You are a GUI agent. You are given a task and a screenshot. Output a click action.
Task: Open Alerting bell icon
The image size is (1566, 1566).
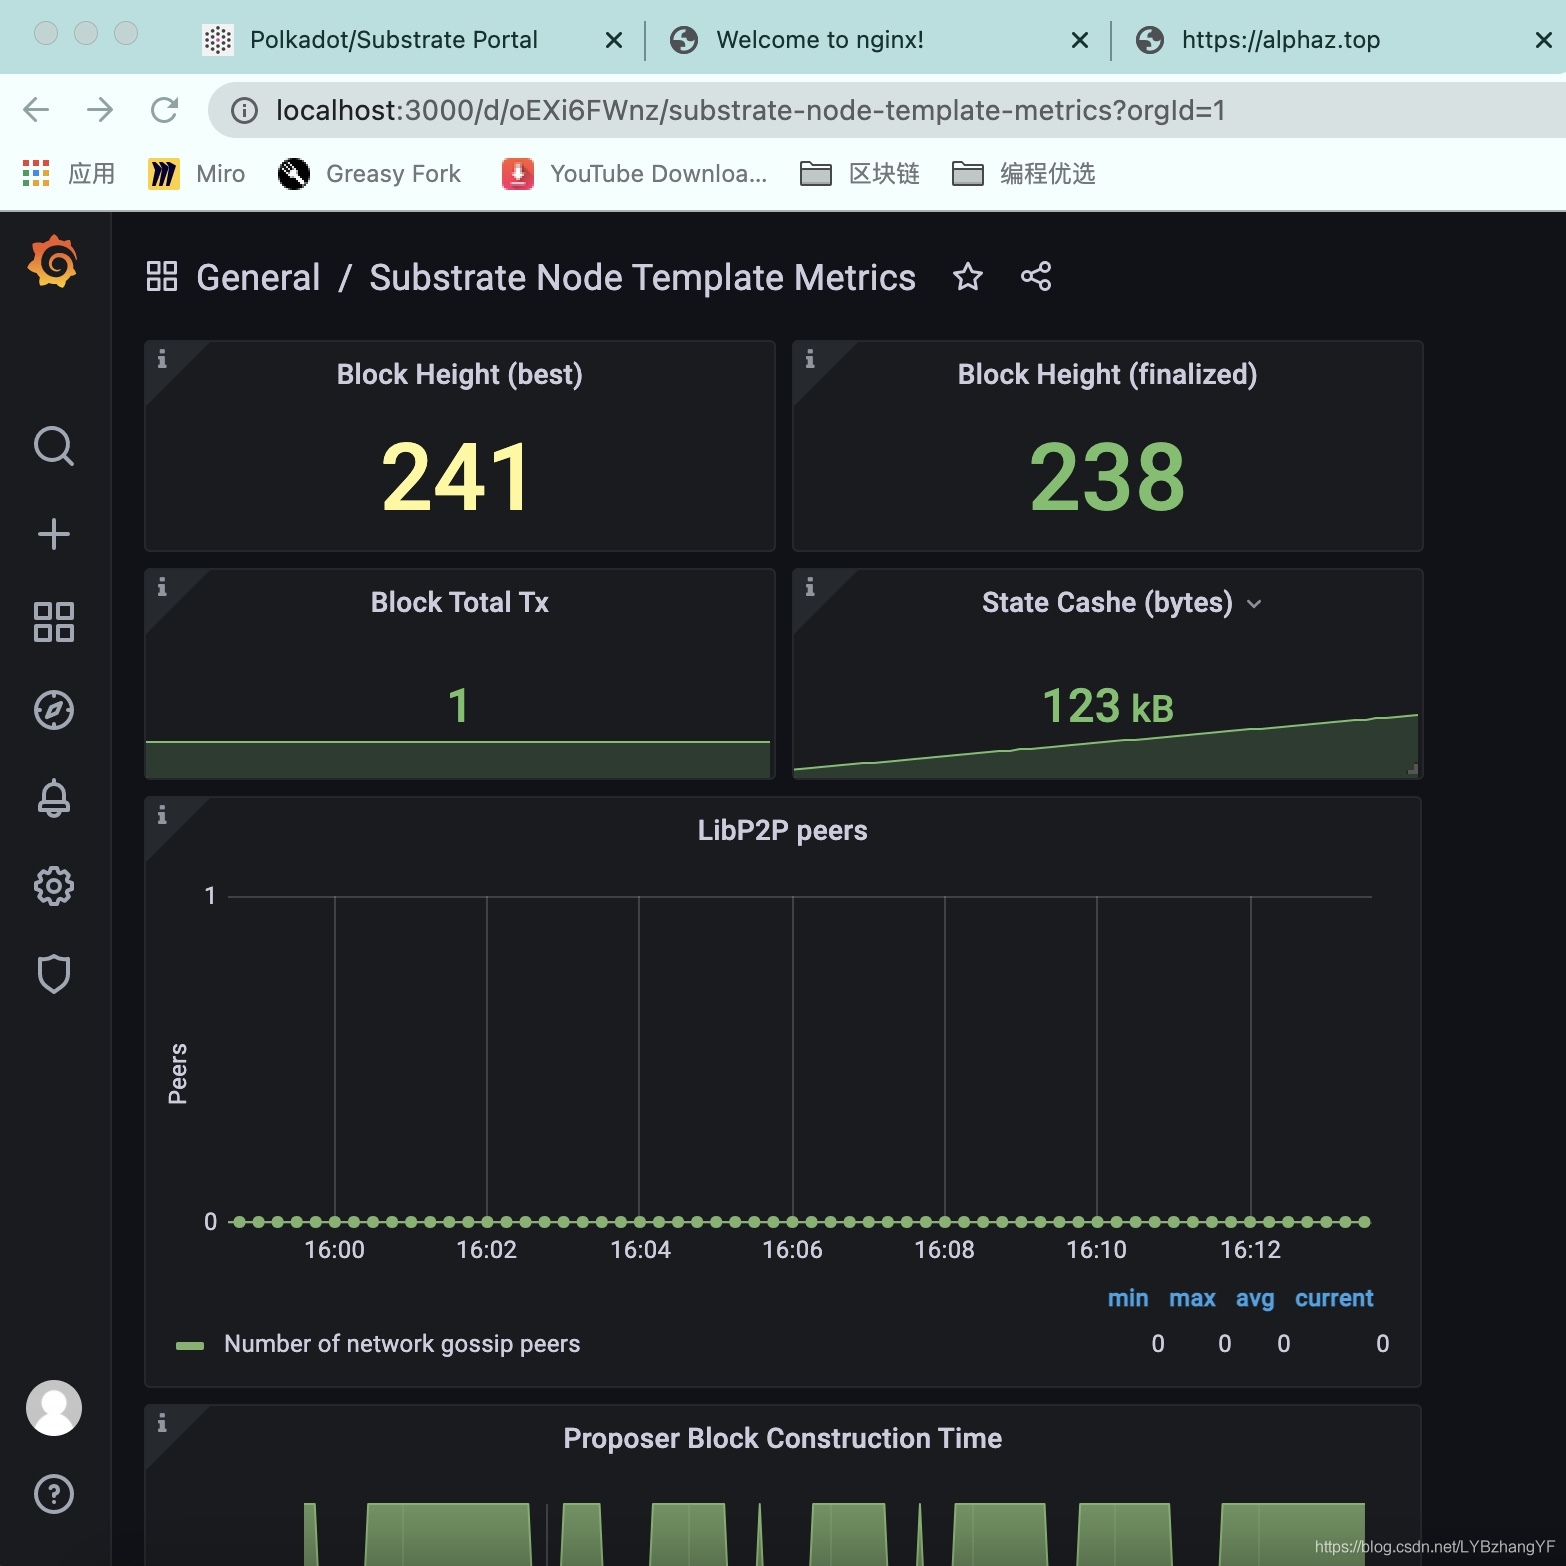54,798
